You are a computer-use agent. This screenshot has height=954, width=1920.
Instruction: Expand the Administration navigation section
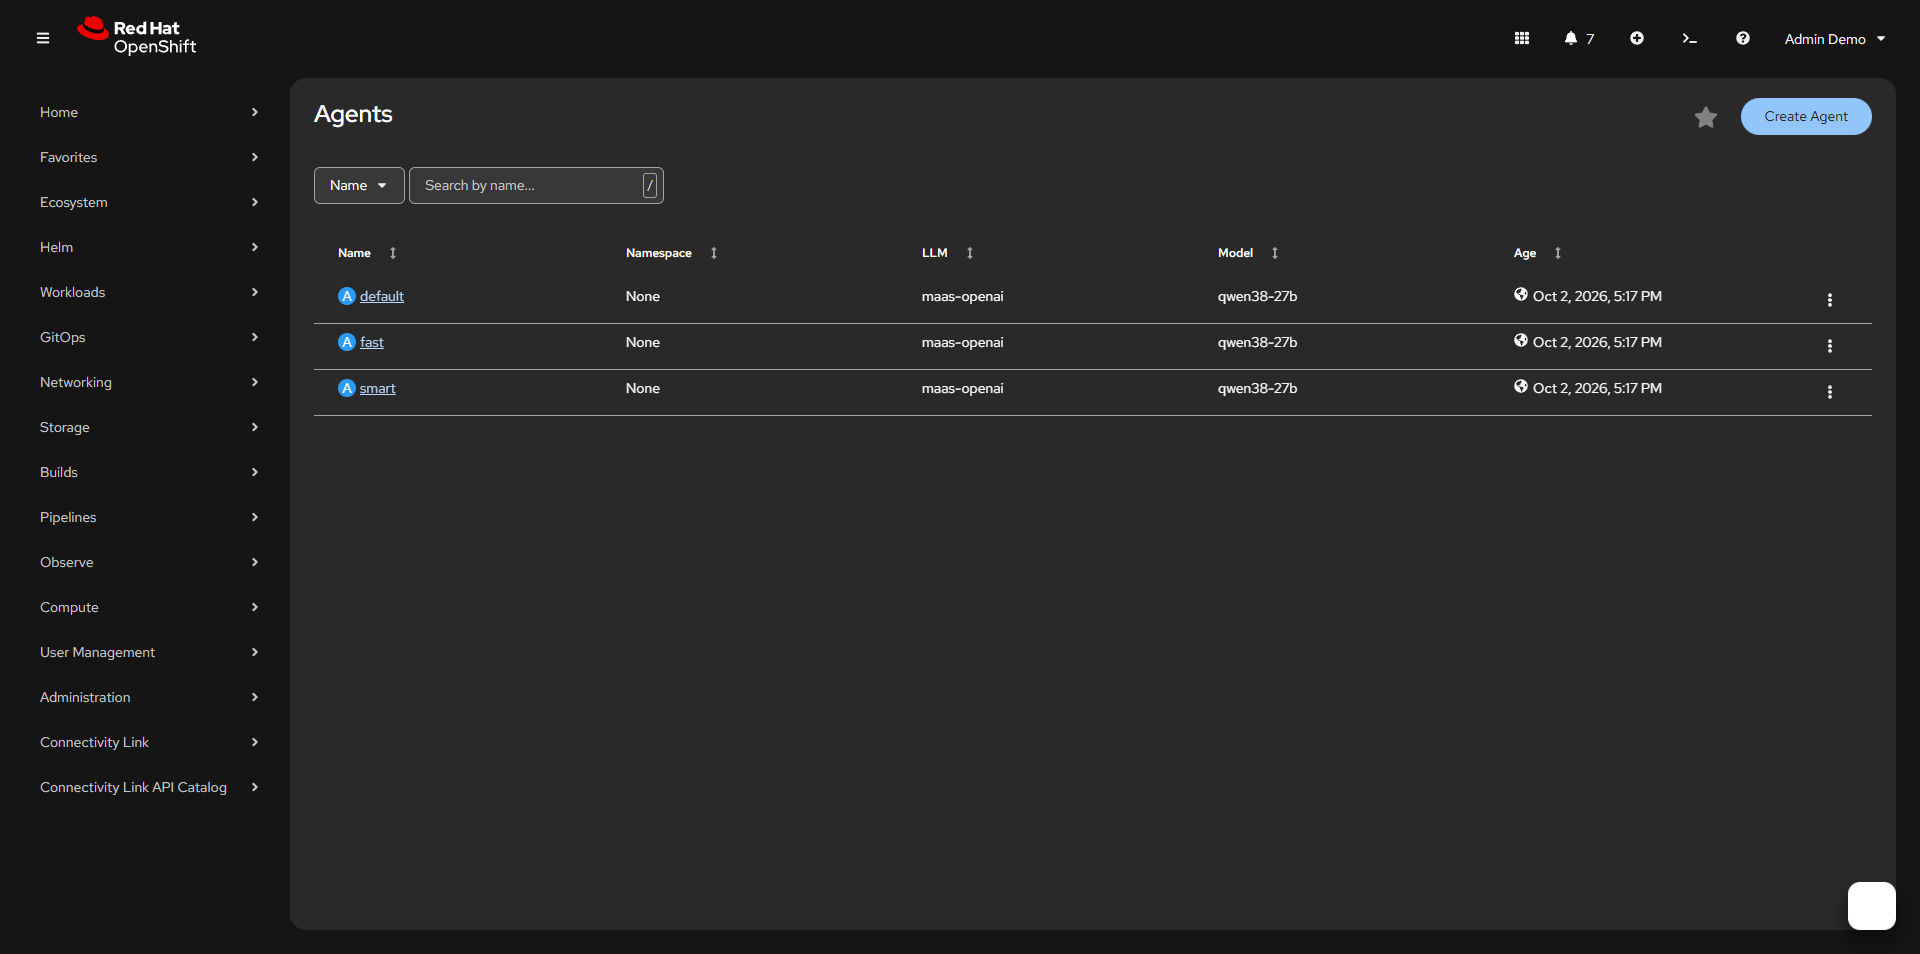tap(149, 697)
